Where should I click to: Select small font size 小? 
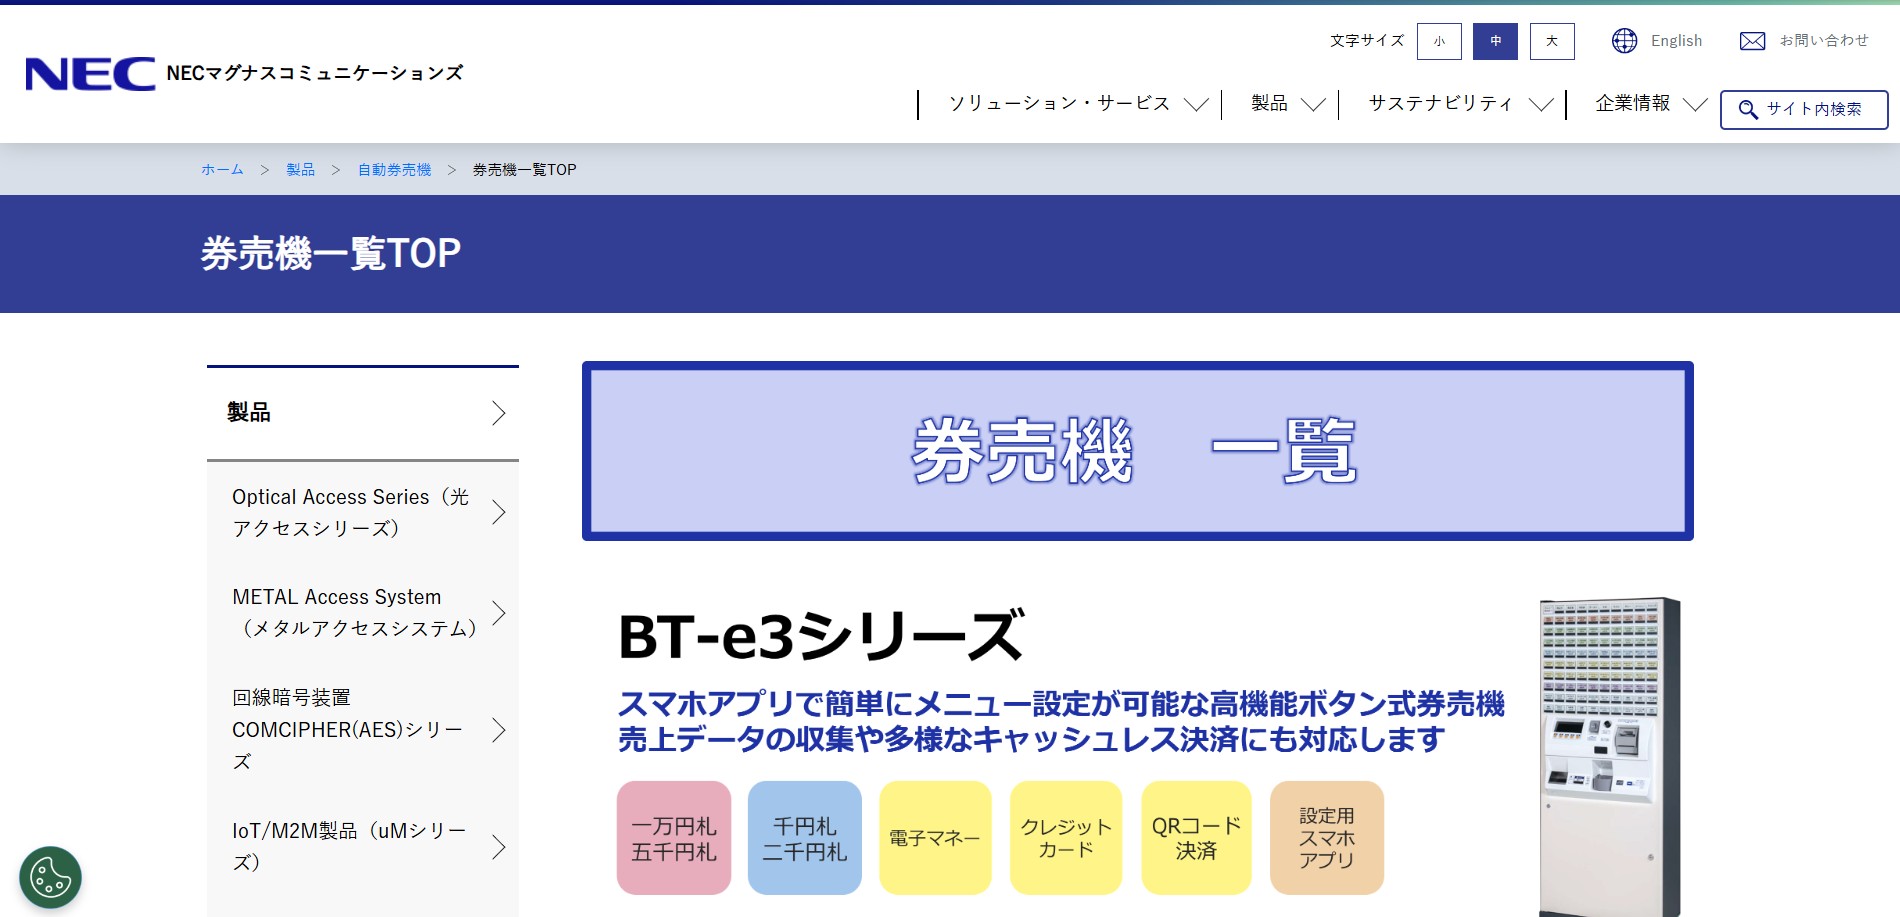1439,41
